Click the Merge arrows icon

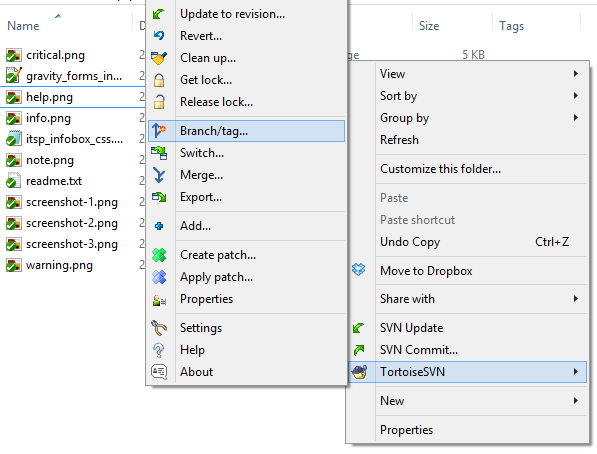pyautogui.click(x=159, y=175)
